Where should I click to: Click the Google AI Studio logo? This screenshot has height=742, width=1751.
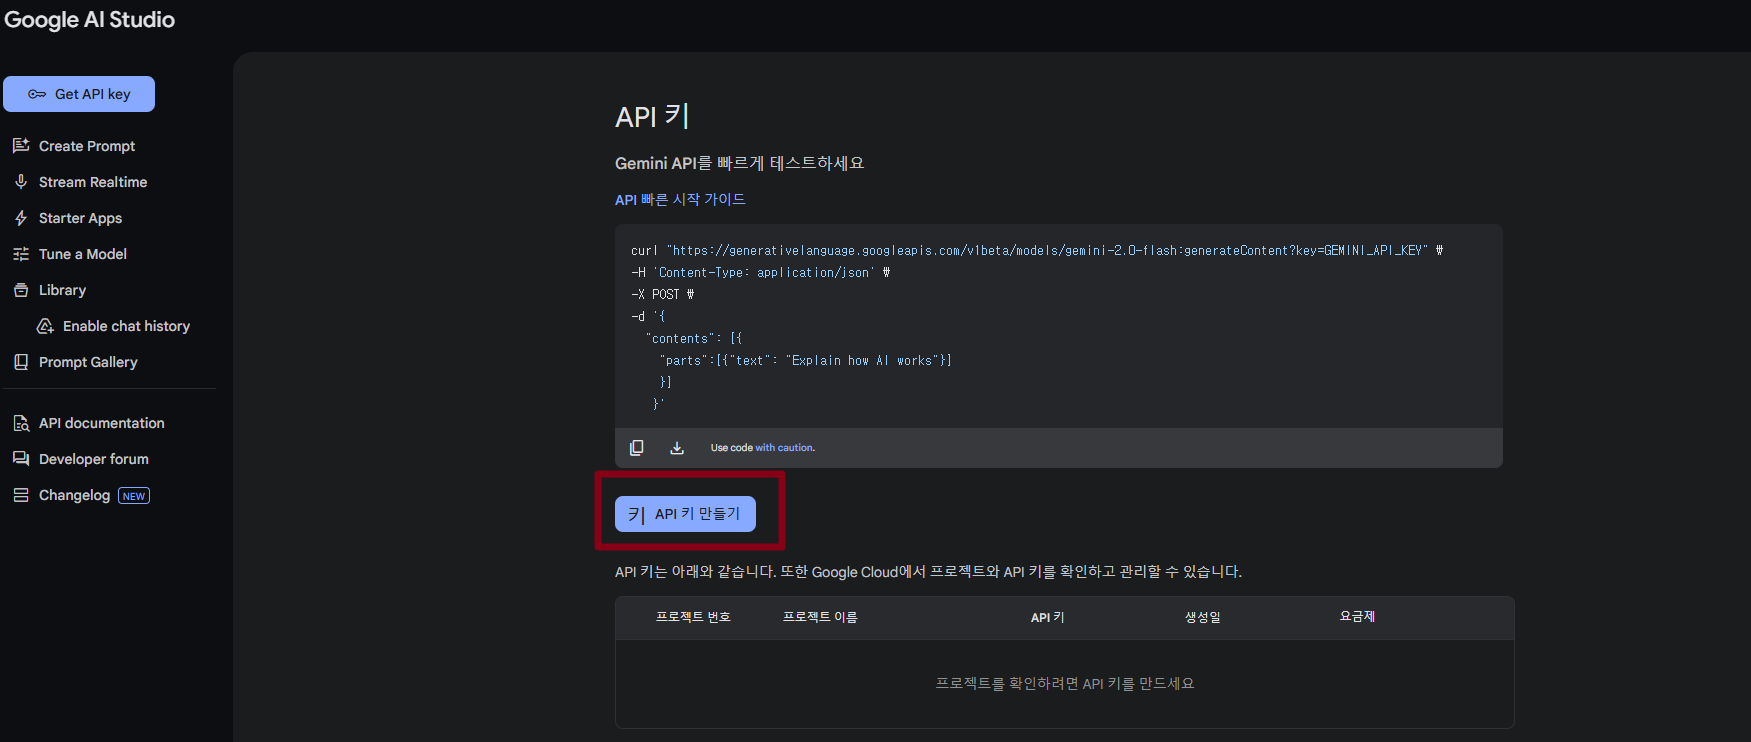tap(89, 20)
